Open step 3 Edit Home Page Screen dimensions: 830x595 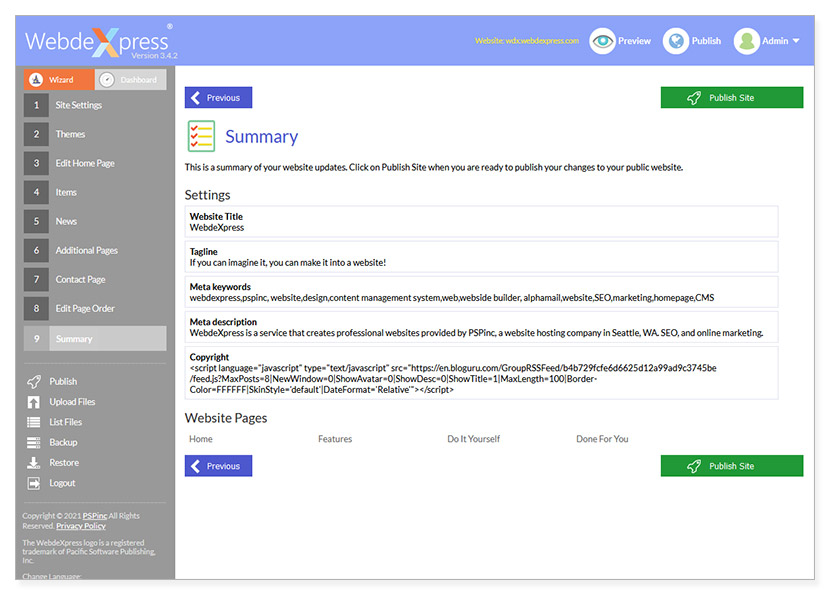95,163
